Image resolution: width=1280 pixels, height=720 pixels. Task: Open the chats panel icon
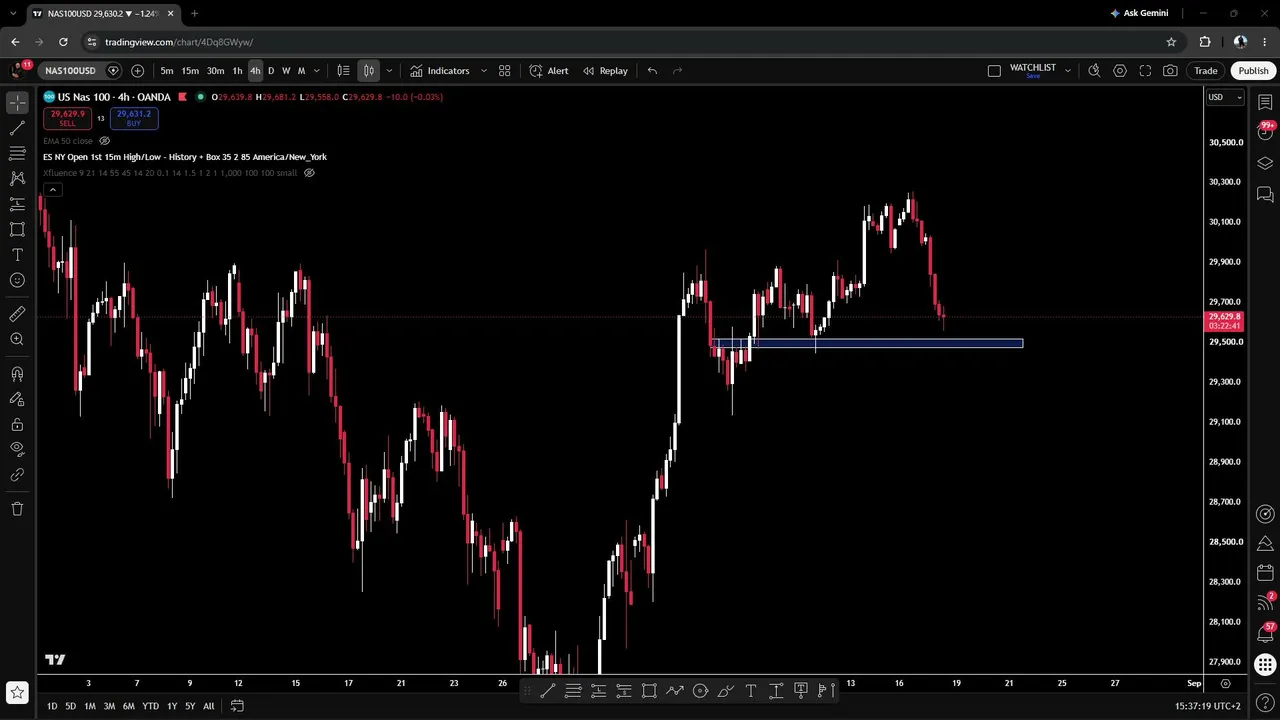tap(1265, 194)
